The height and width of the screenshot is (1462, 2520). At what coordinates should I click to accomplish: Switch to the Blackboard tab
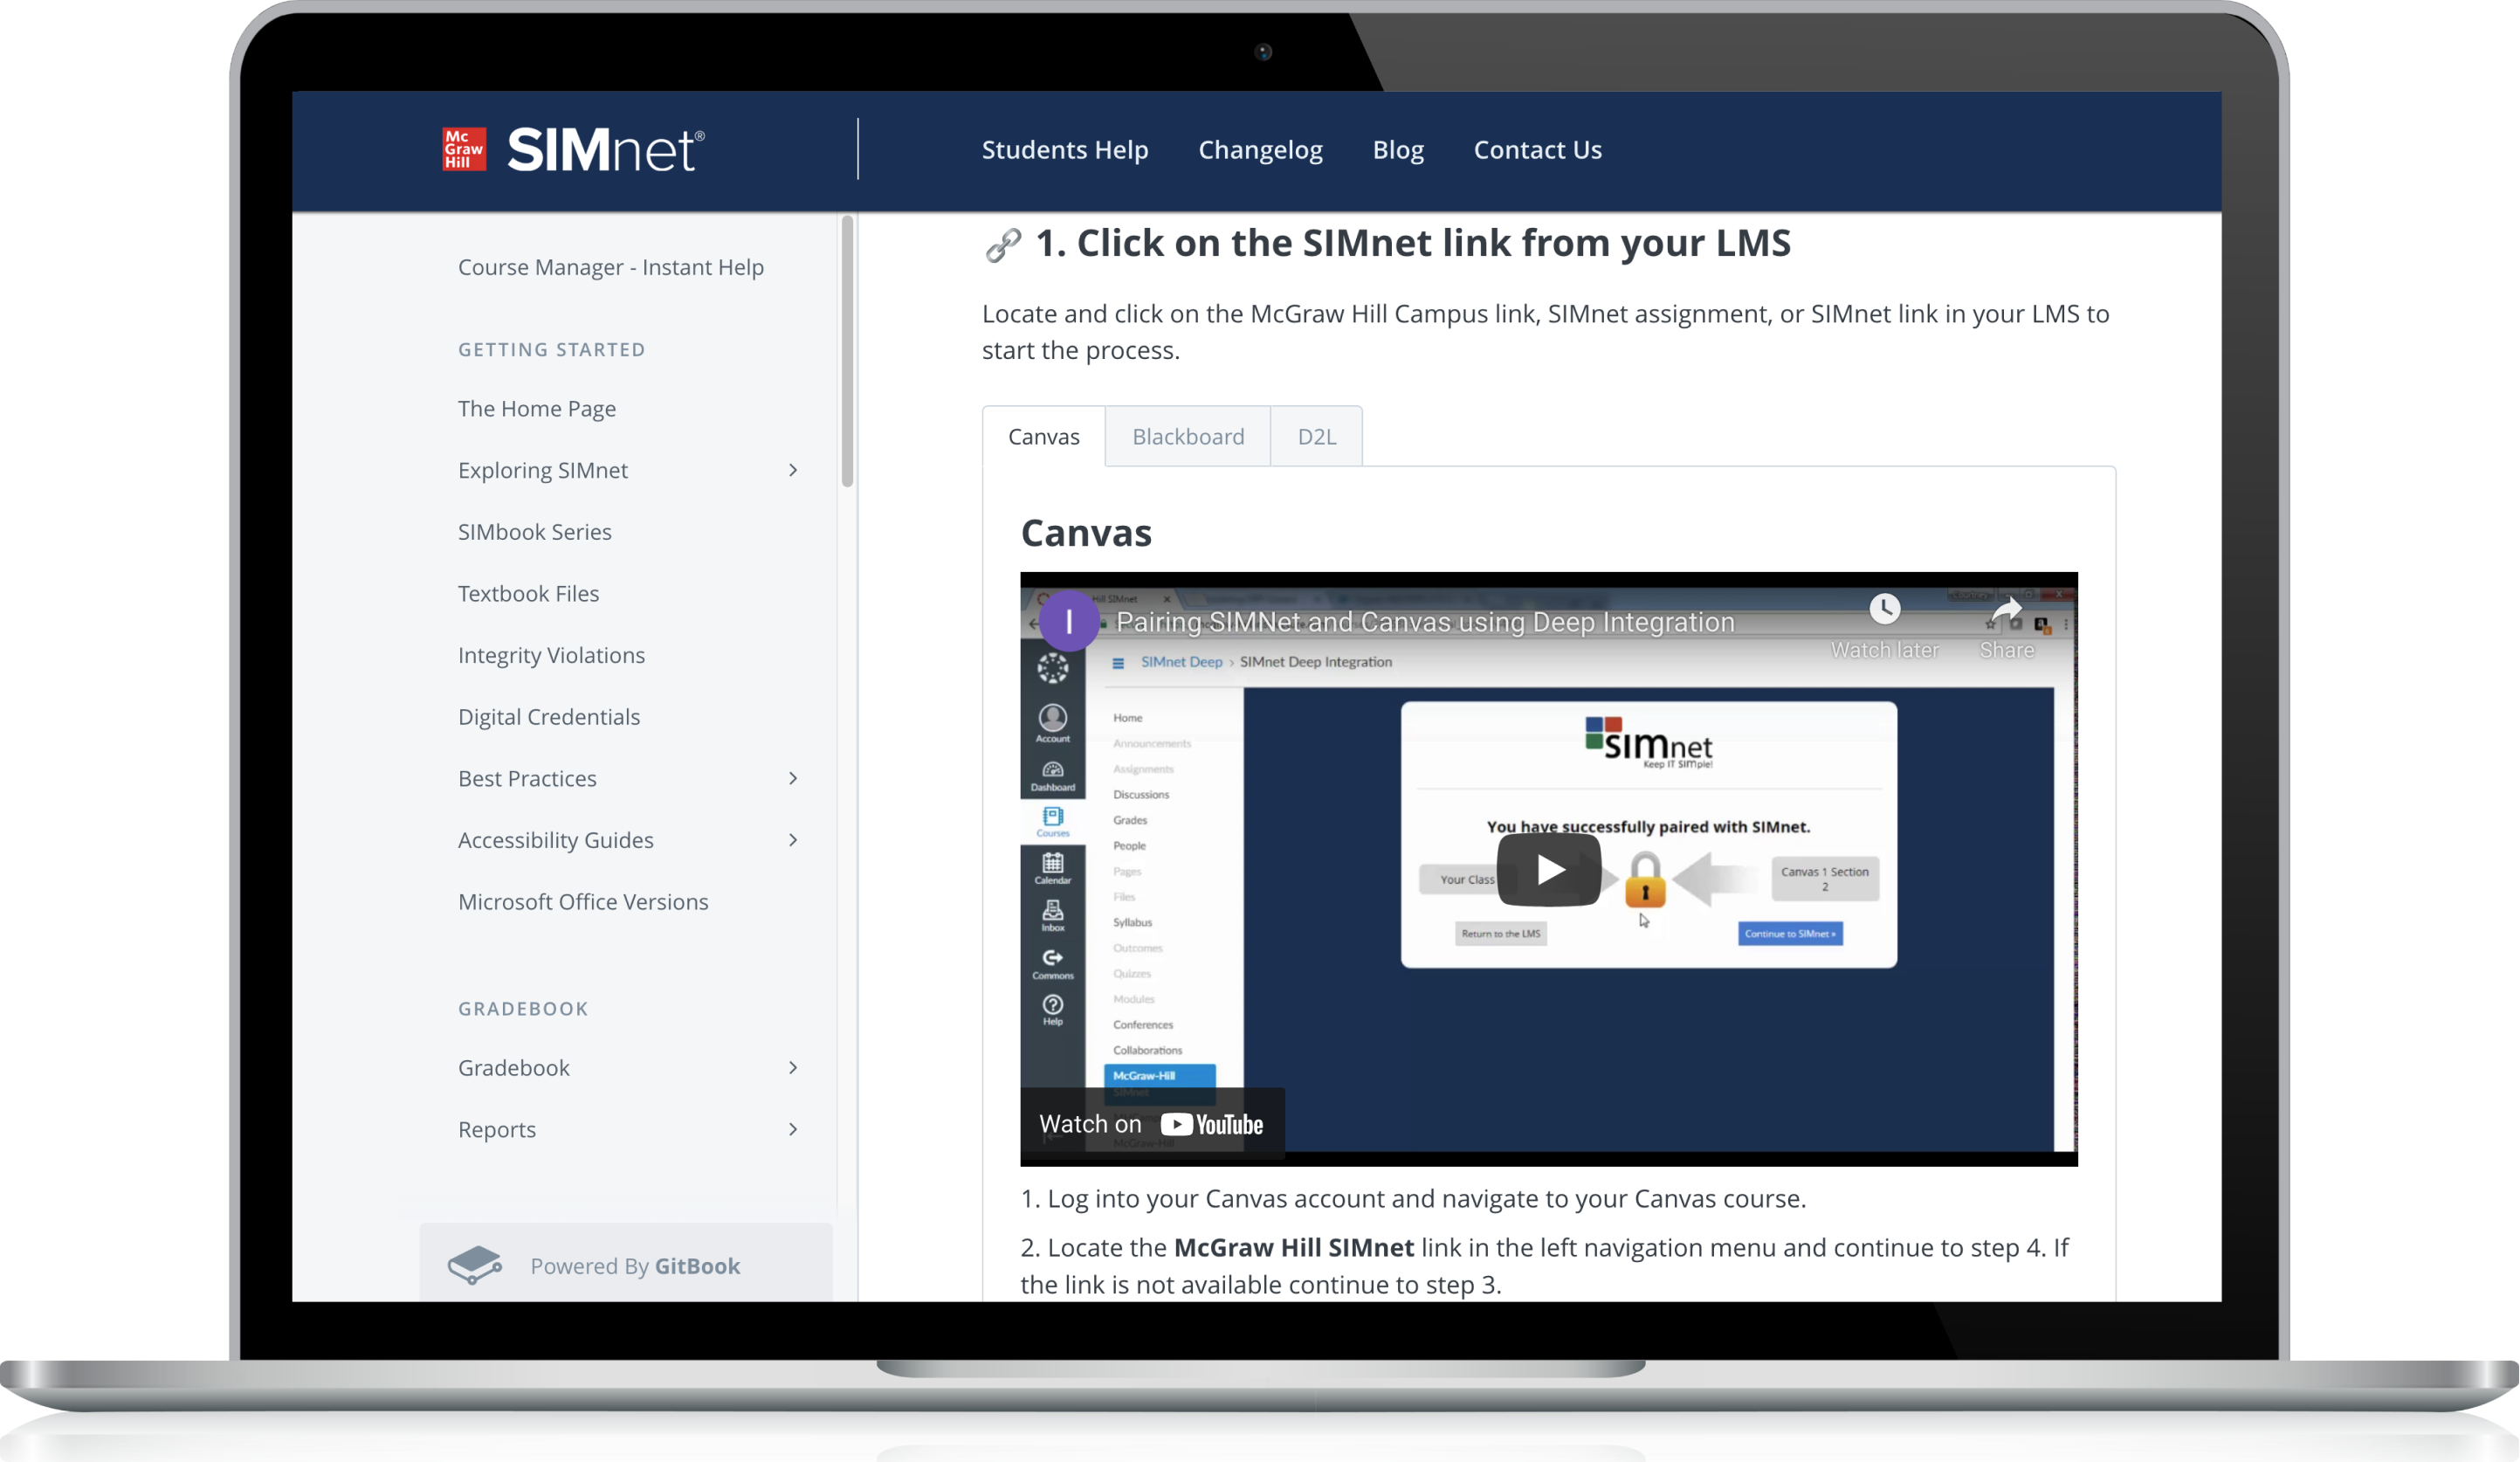pyautogui.click(x=1188, y=436)
